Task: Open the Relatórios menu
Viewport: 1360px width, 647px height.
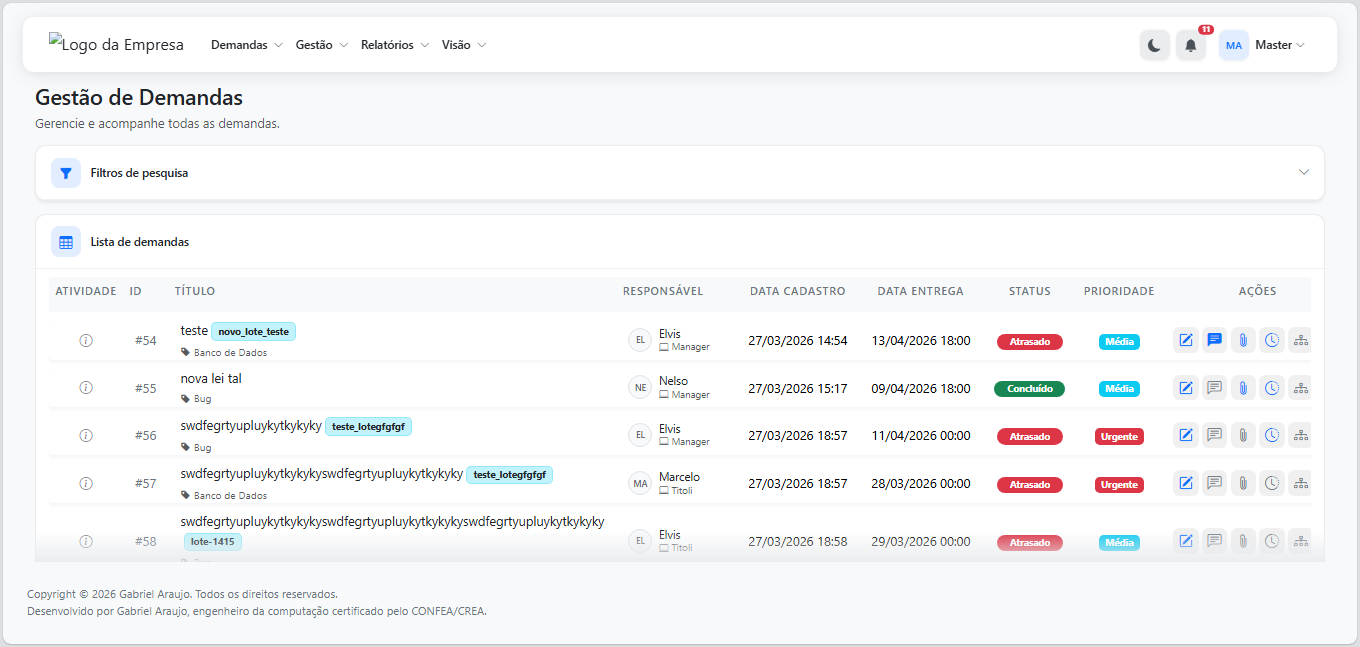Action: [394, 45]
